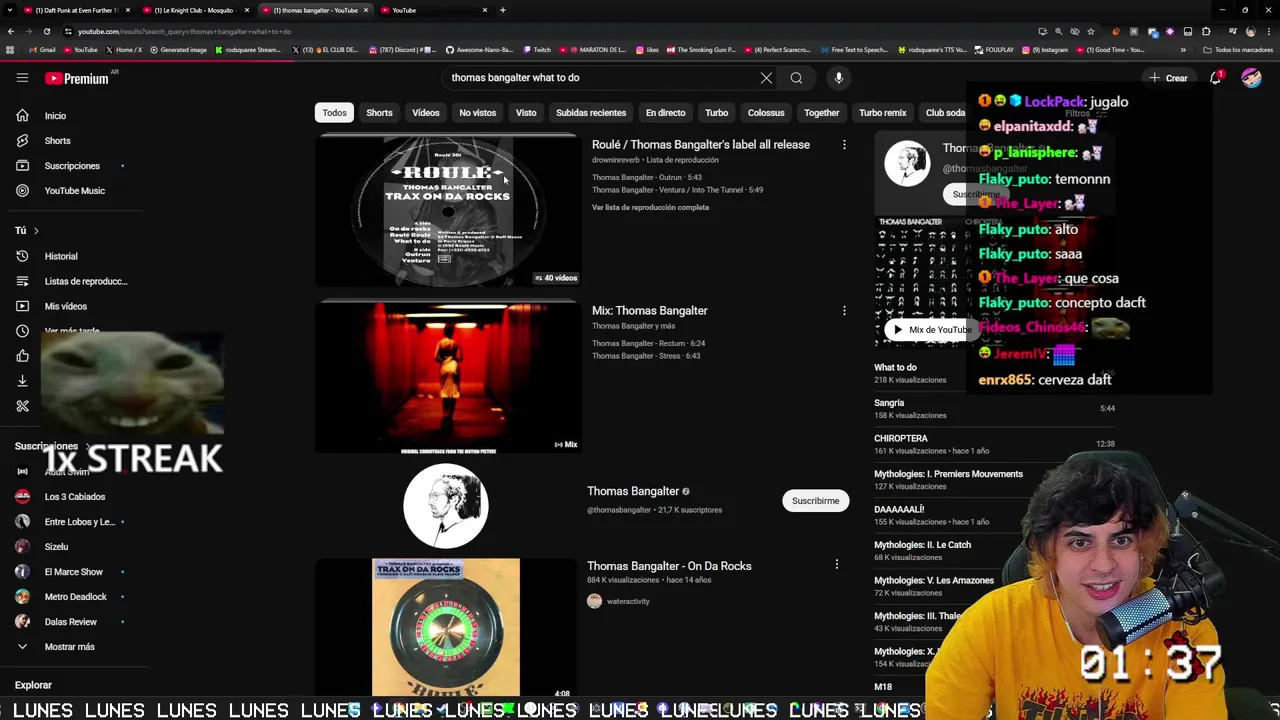Expand the Tú section chevron
The height and width of the screenshot is (720, 1280).
(36, 231)
